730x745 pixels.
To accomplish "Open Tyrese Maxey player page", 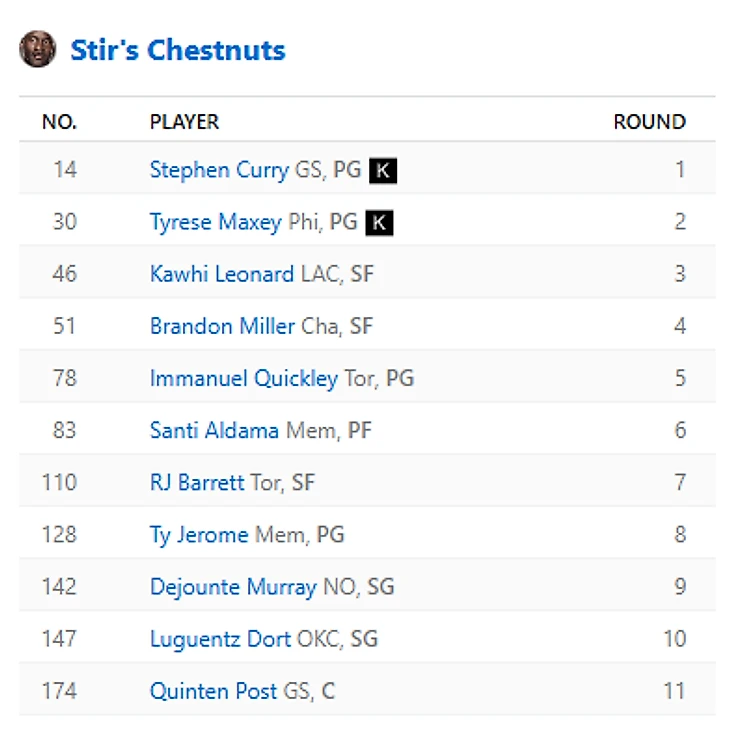I will click(x=215, y=222).
